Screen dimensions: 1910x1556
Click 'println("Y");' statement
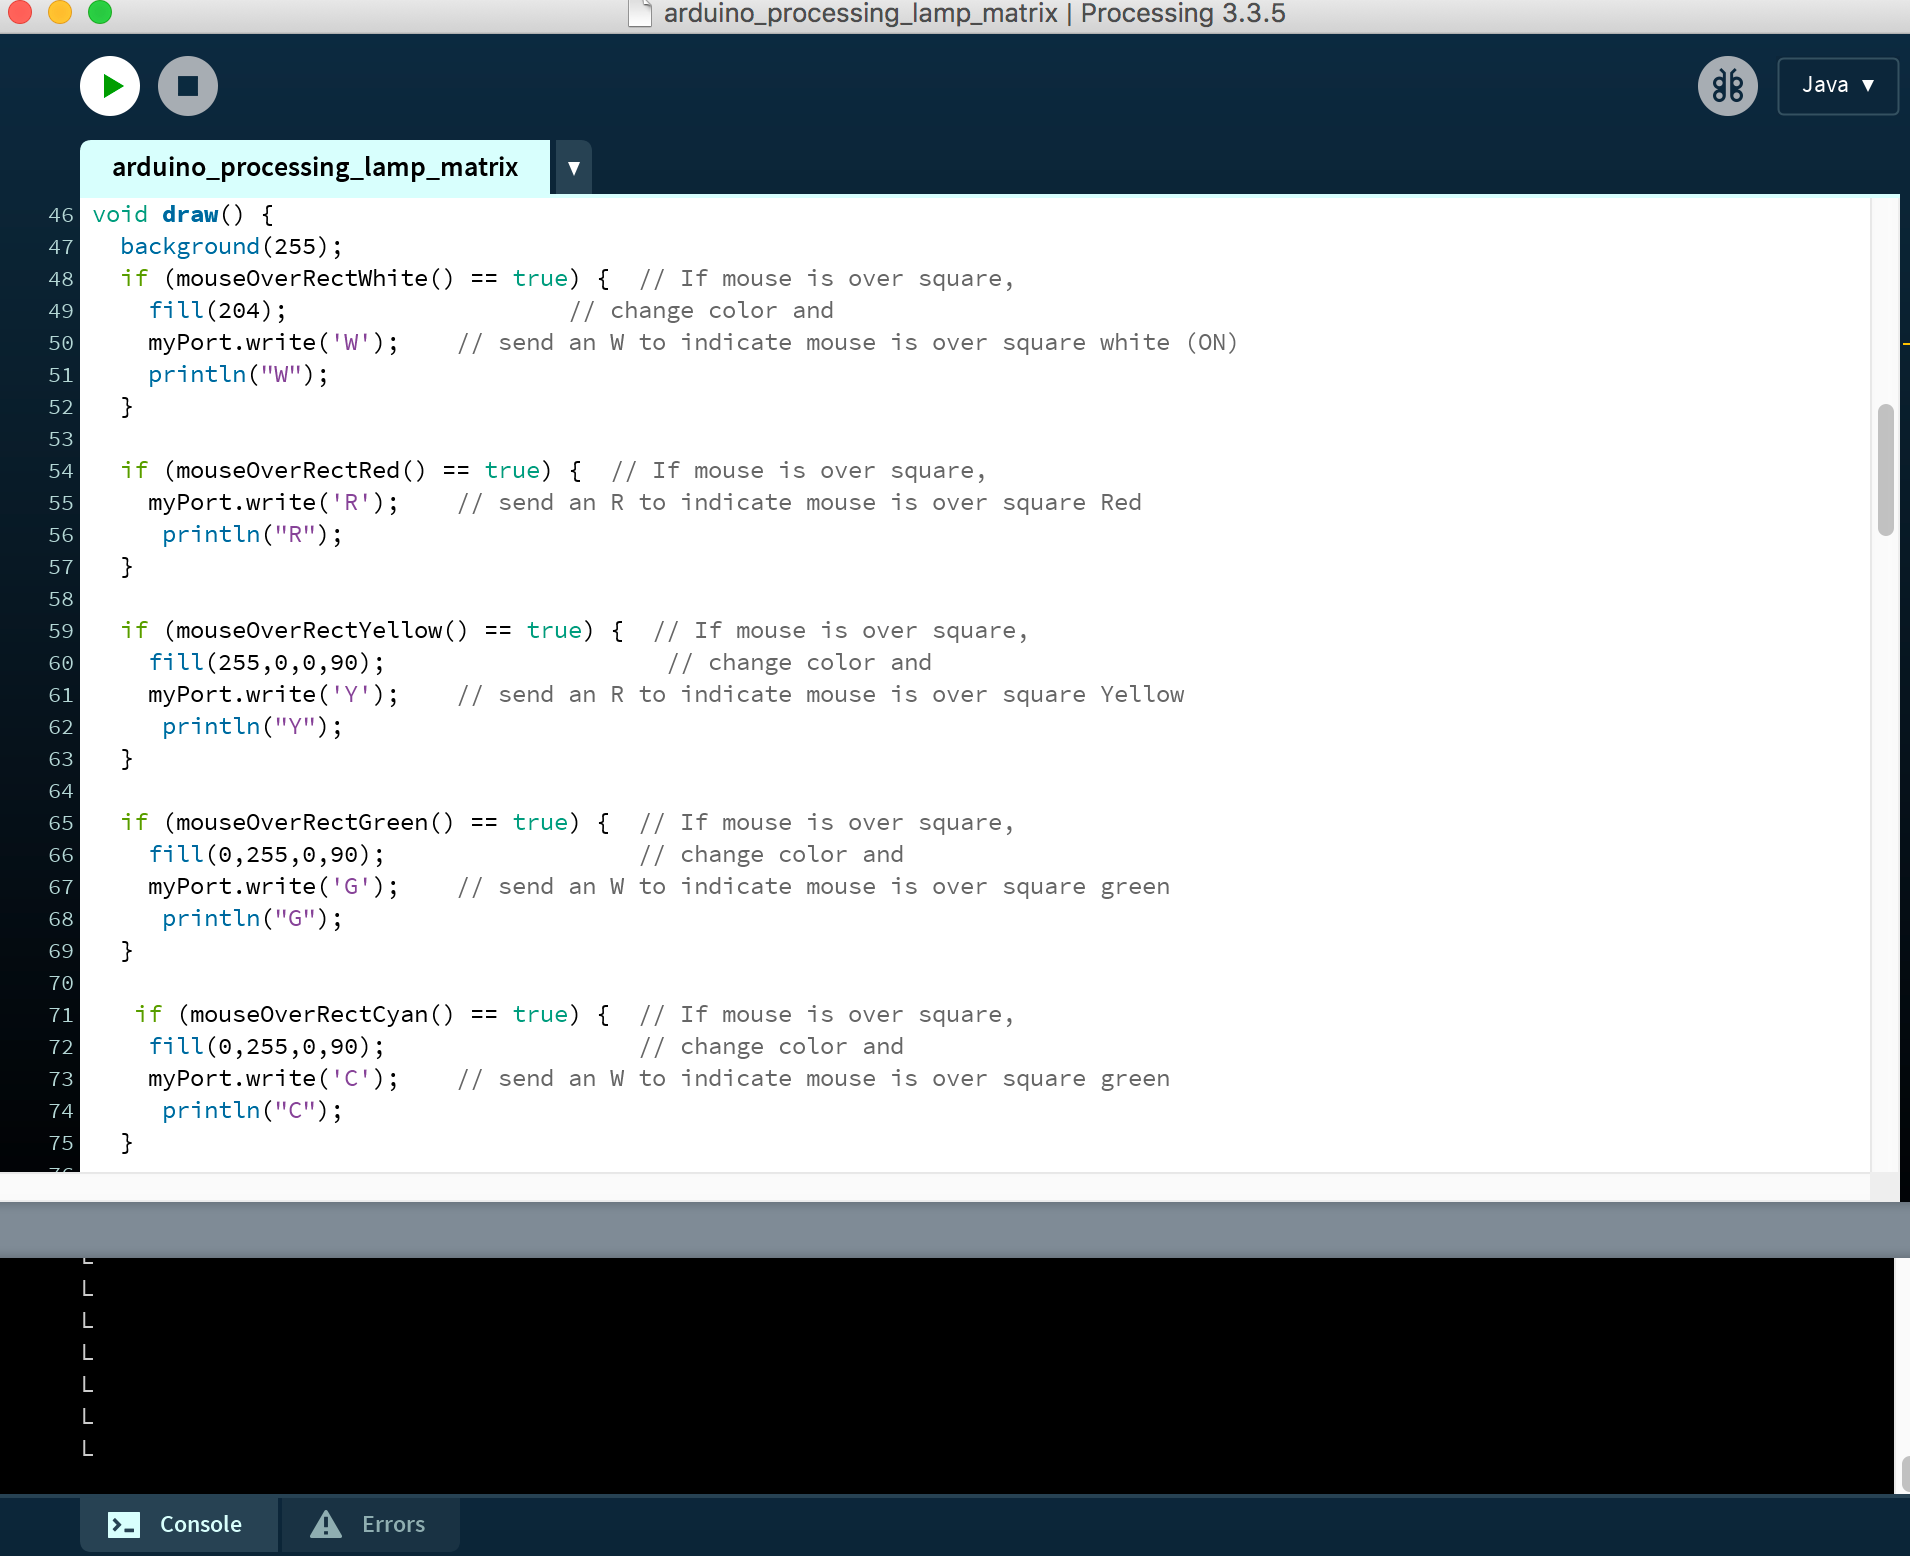pos(252,726)
